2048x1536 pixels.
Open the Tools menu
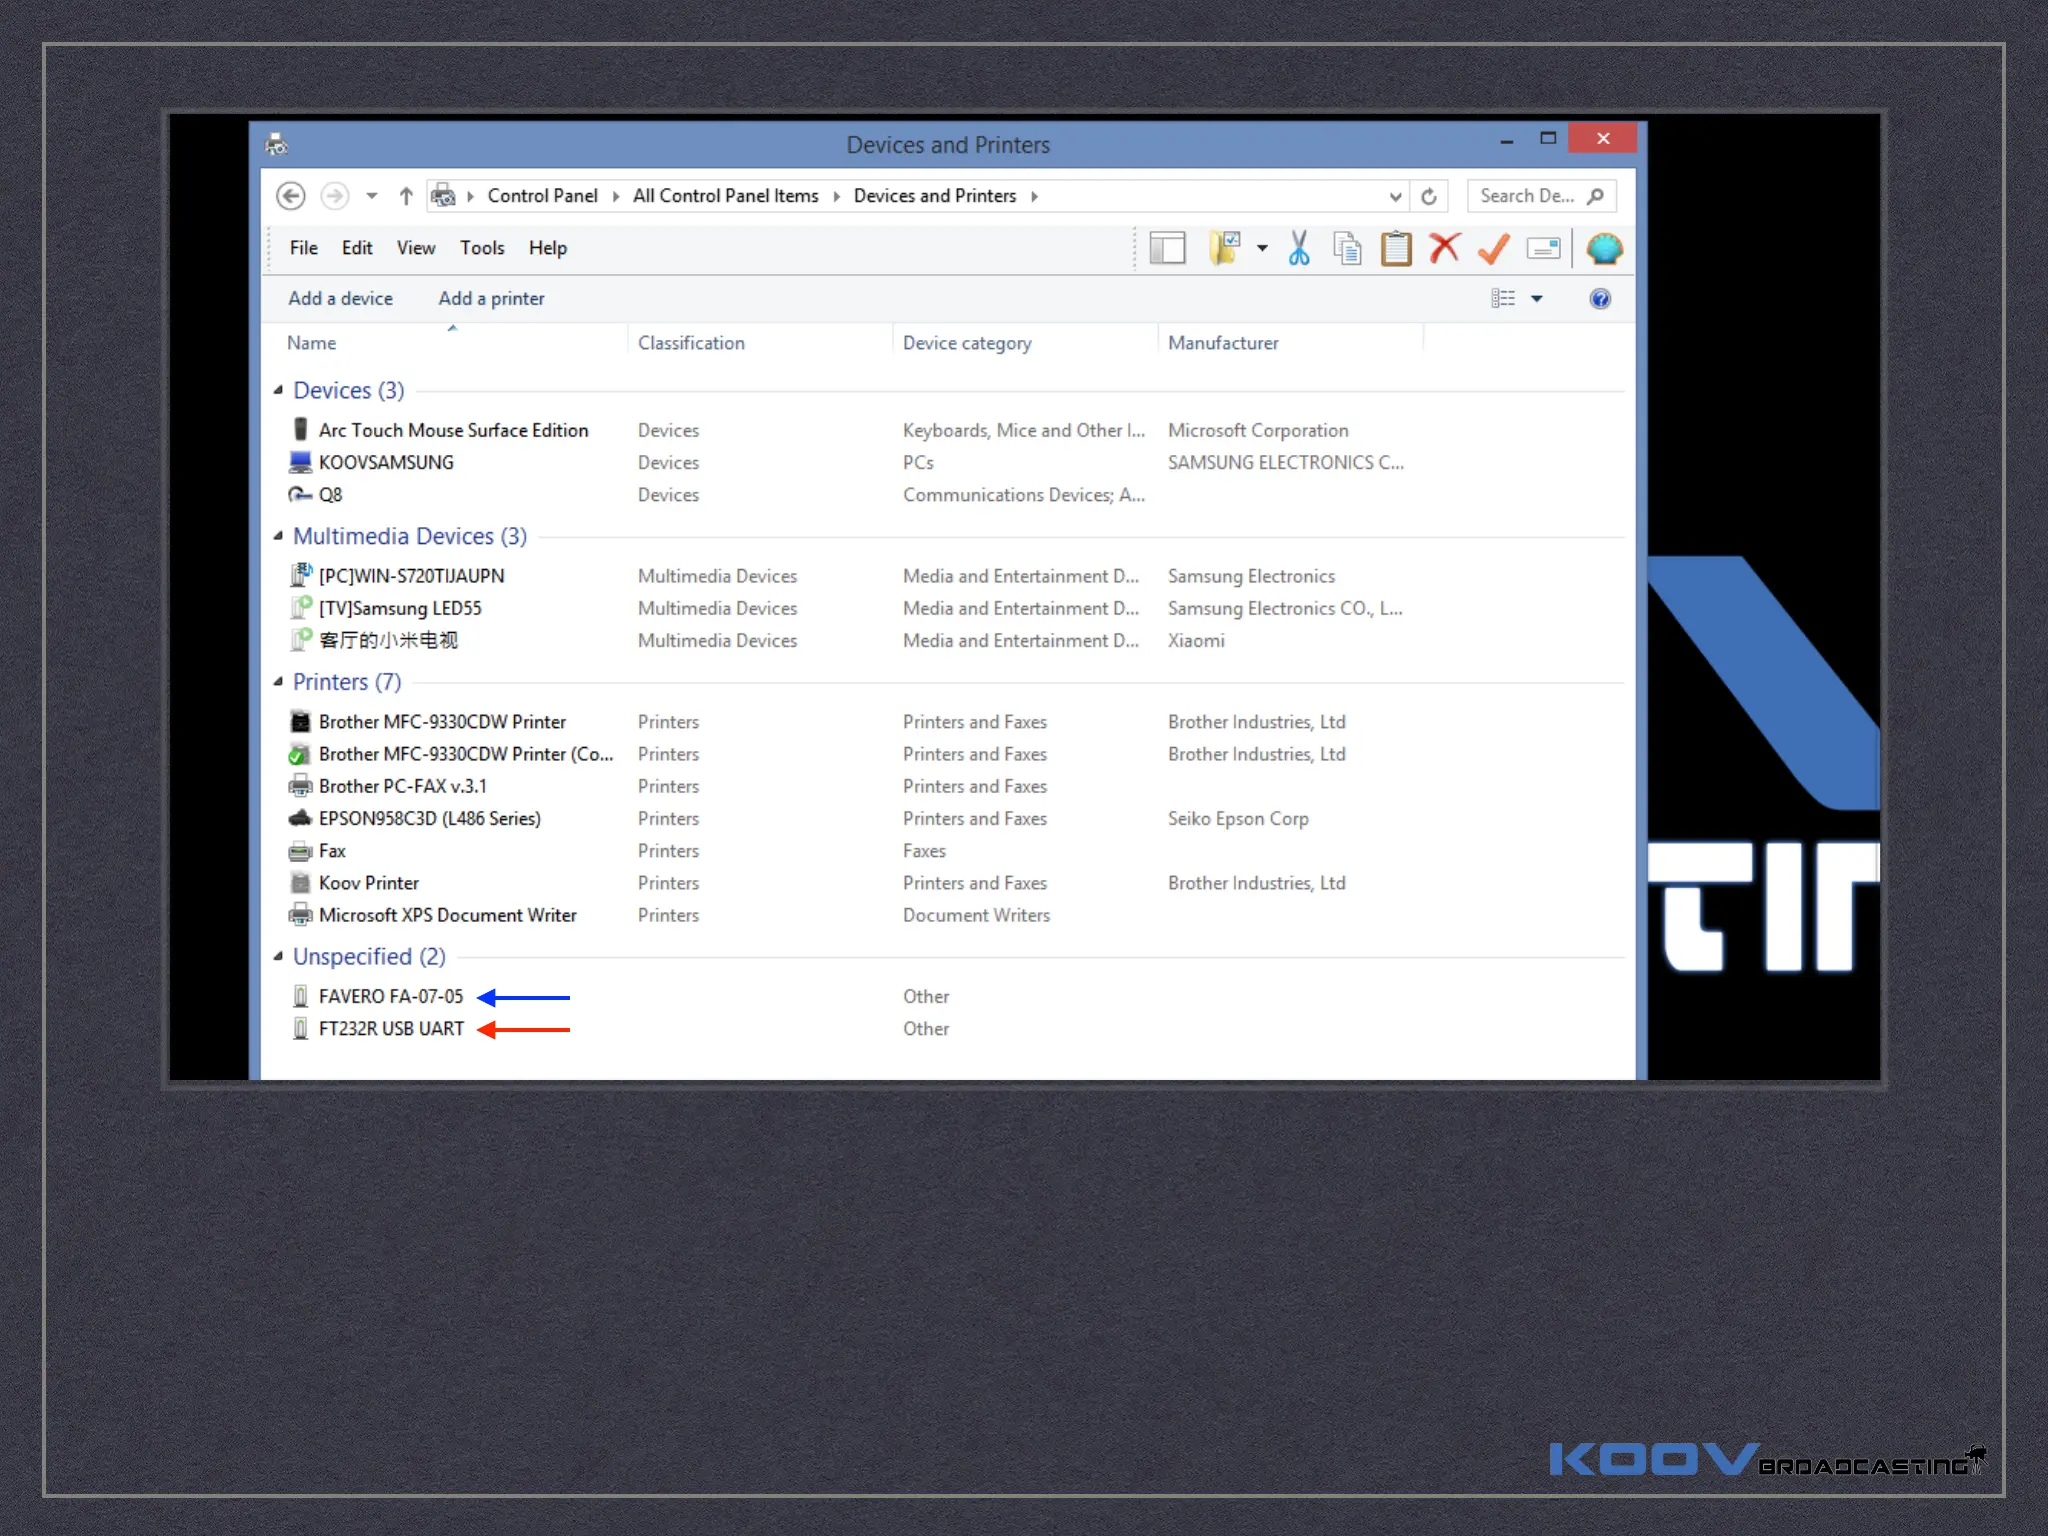[x=481, y=248]
